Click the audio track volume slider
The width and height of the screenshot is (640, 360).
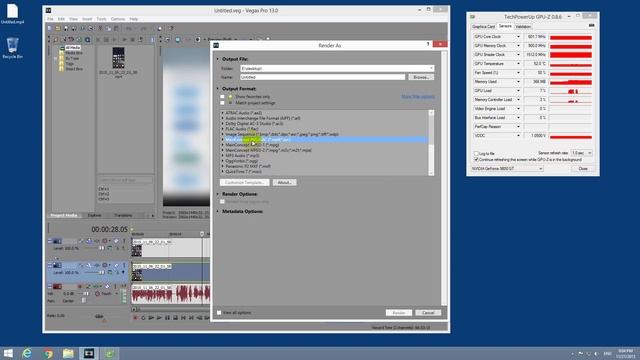pos(82,293)
